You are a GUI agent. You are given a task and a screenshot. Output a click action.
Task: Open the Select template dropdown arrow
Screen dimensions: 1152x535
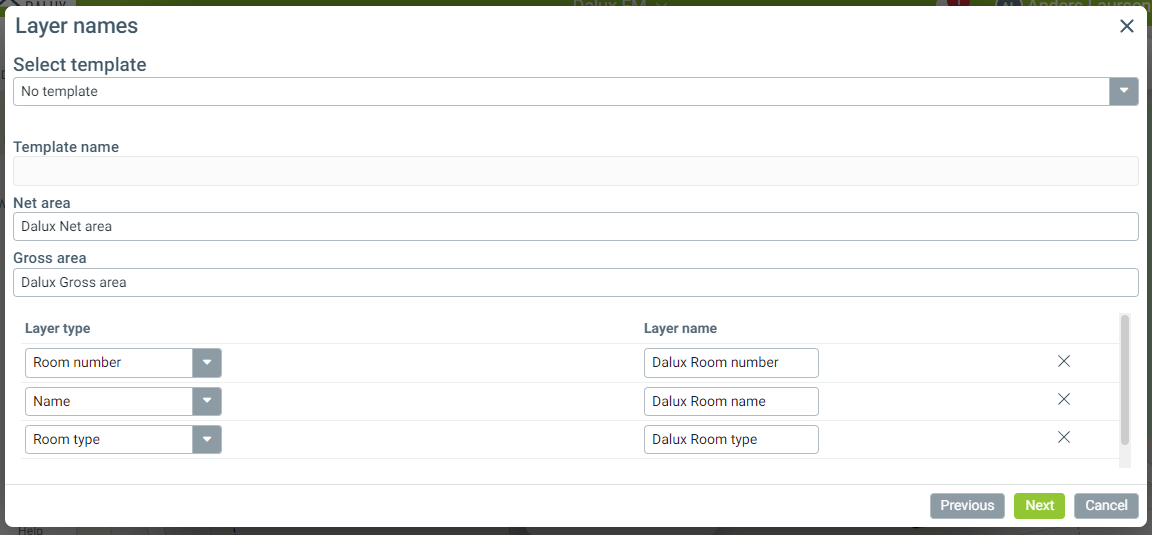click(x=1124, y=91)
